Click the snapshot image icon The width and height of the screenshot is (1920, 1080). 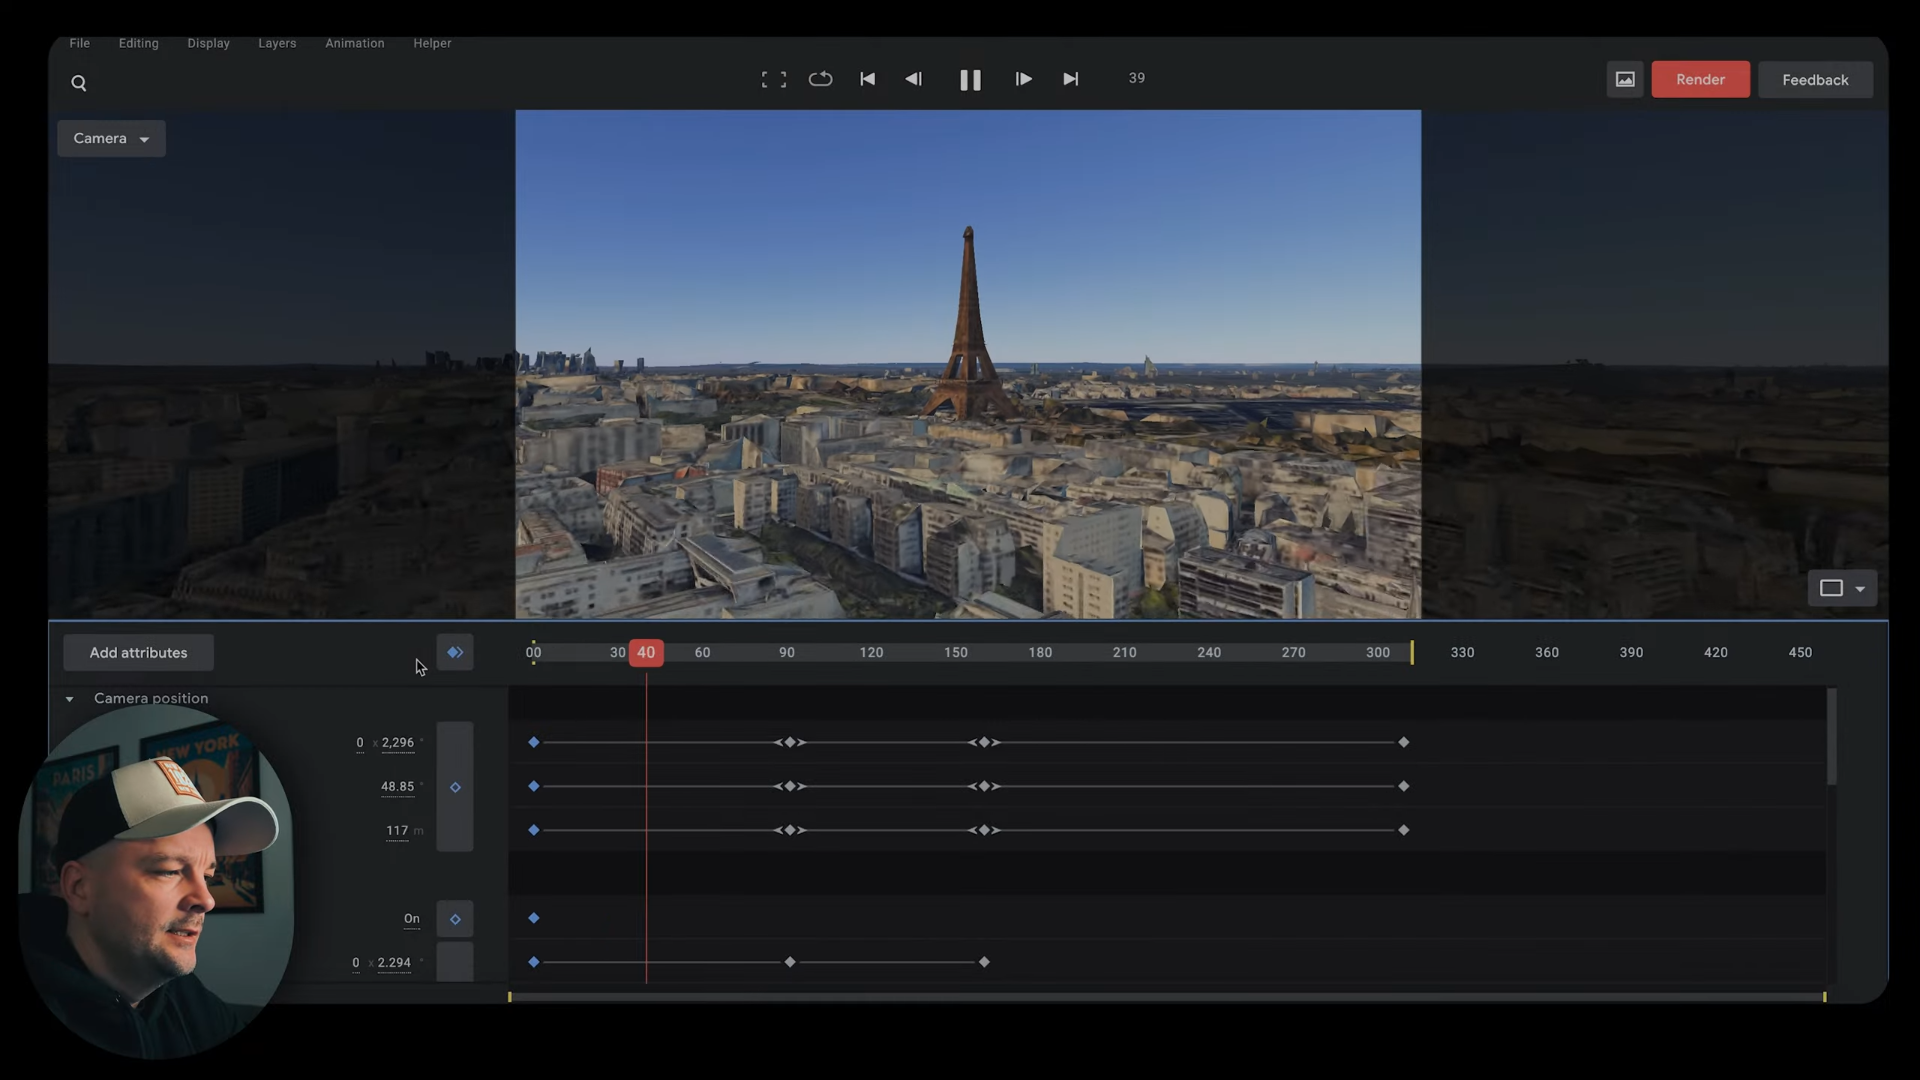(1624, 79)
